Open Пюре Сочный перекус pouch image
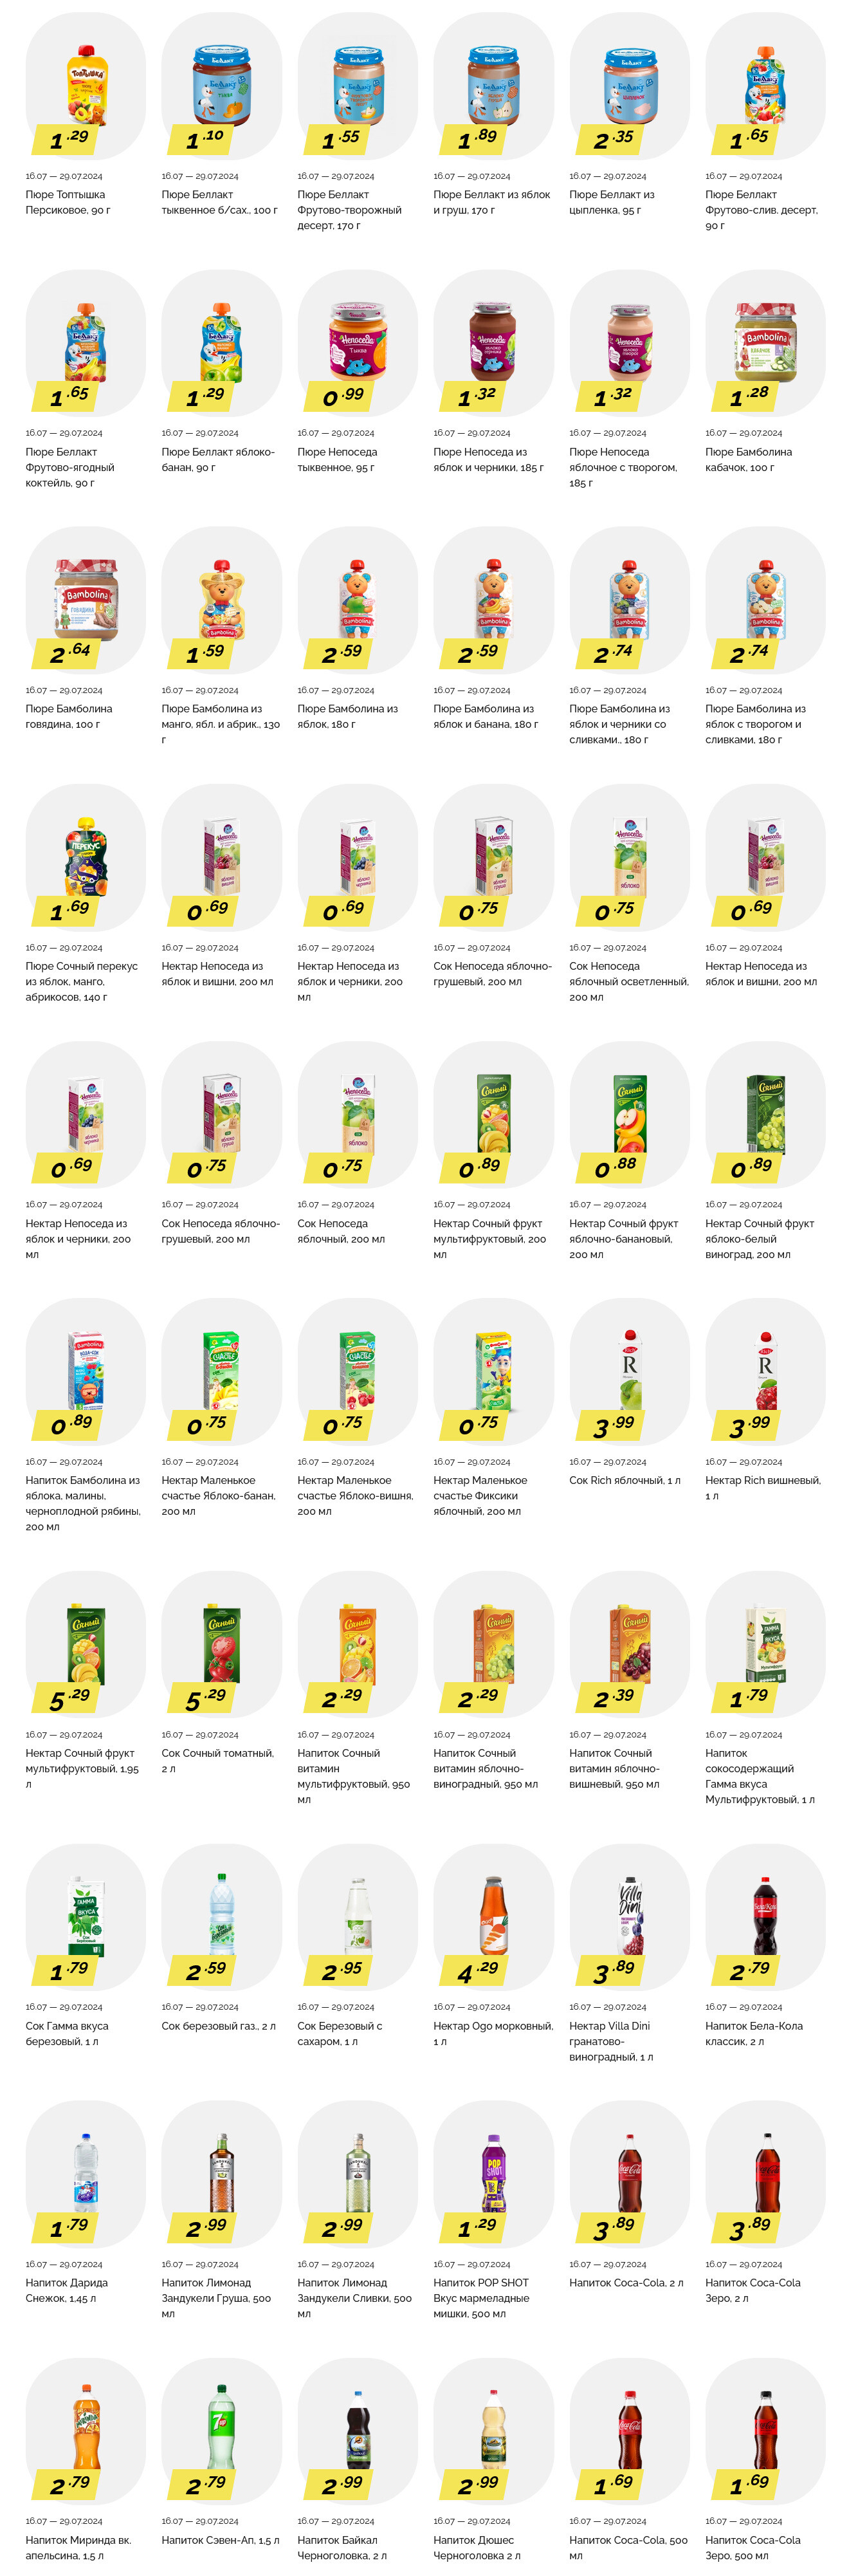This screenshot has width=867, height=2576. [x=87, y=858]
